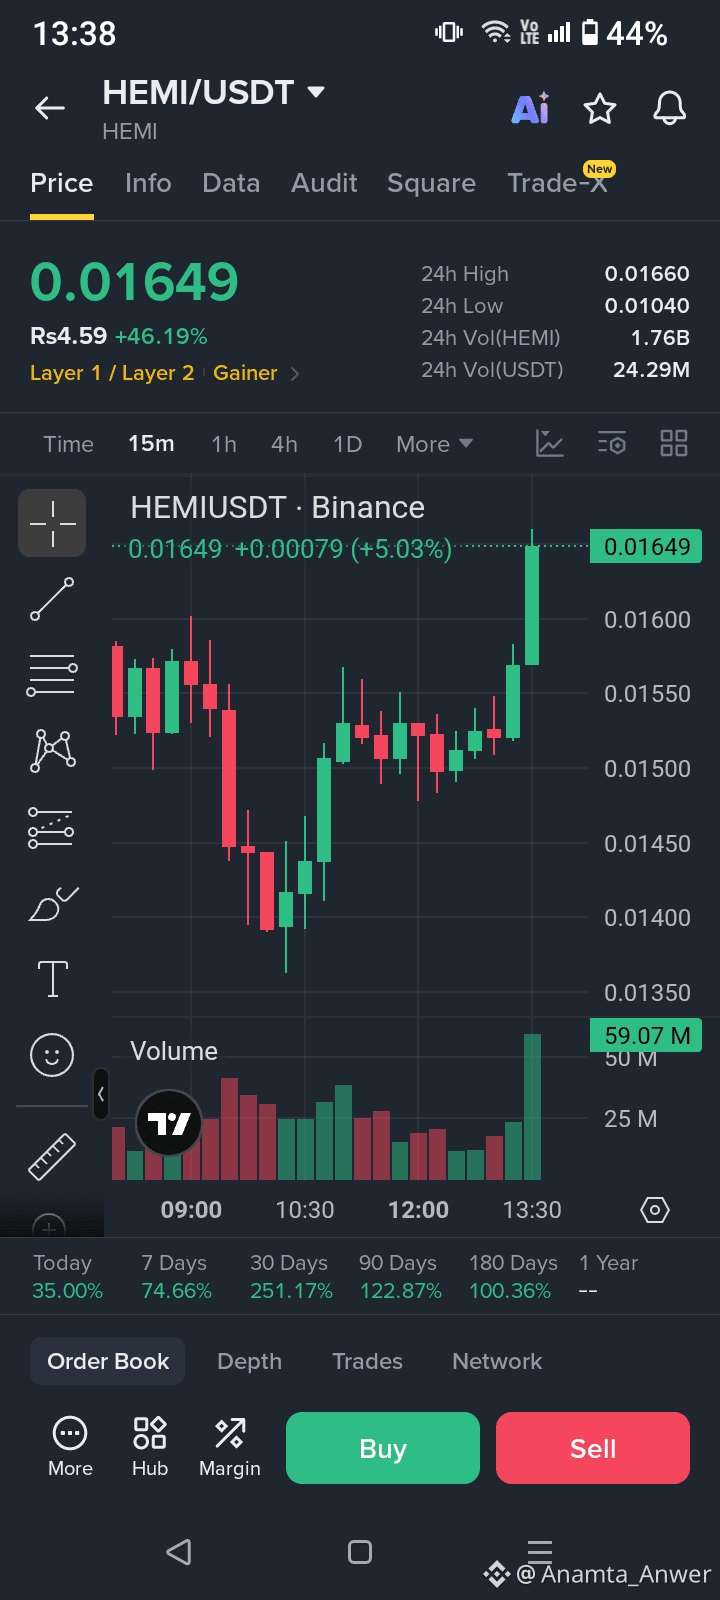Tap the 7 Days 74.66% performance

pos(176,1277)
